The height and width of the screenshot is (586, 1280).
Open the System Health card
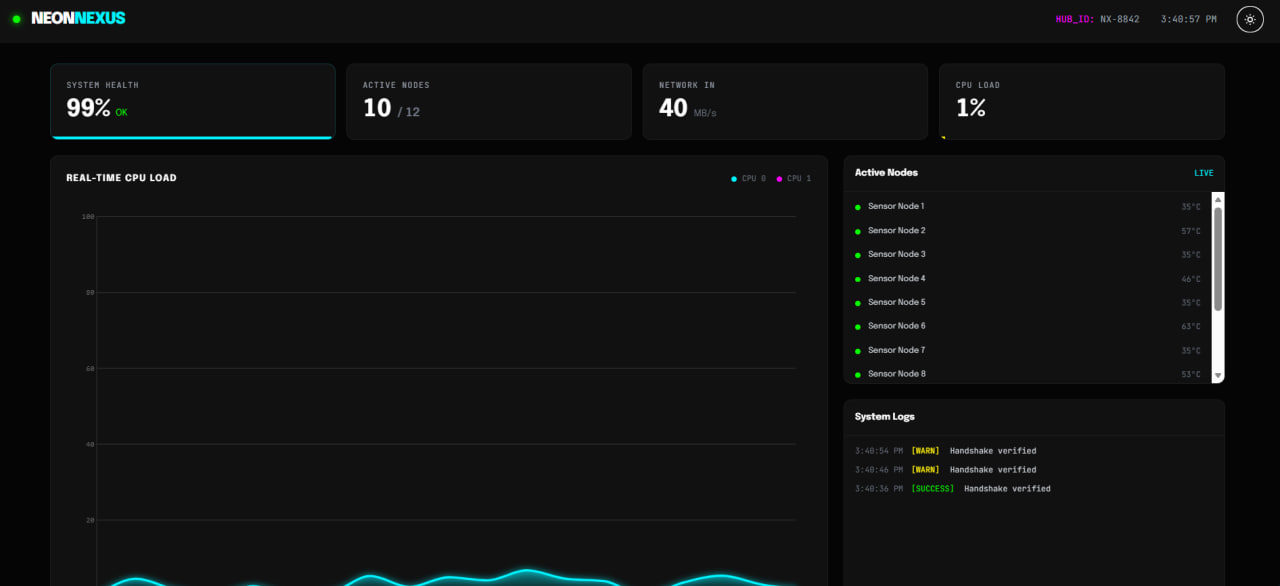pos(192,100)
